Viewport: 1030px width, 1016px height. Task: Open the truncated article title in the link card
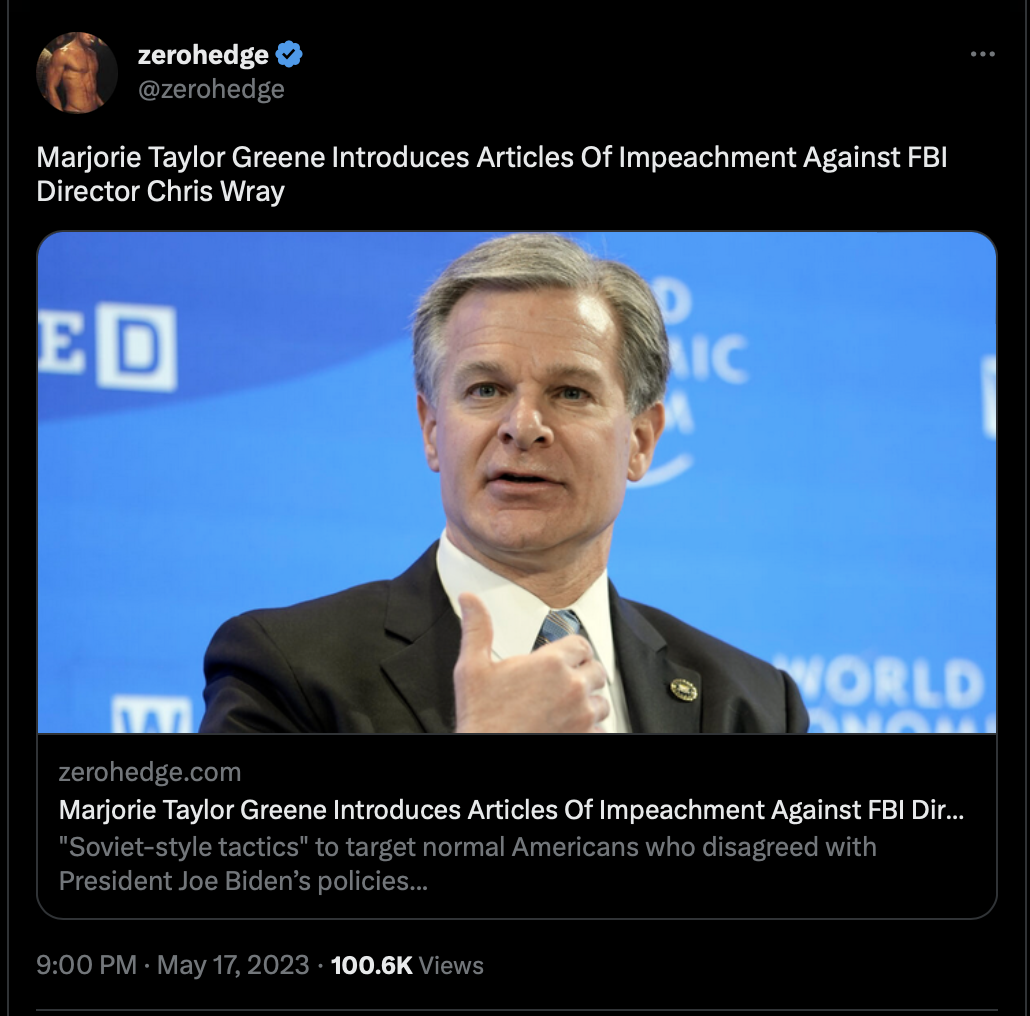pos(511,810)
